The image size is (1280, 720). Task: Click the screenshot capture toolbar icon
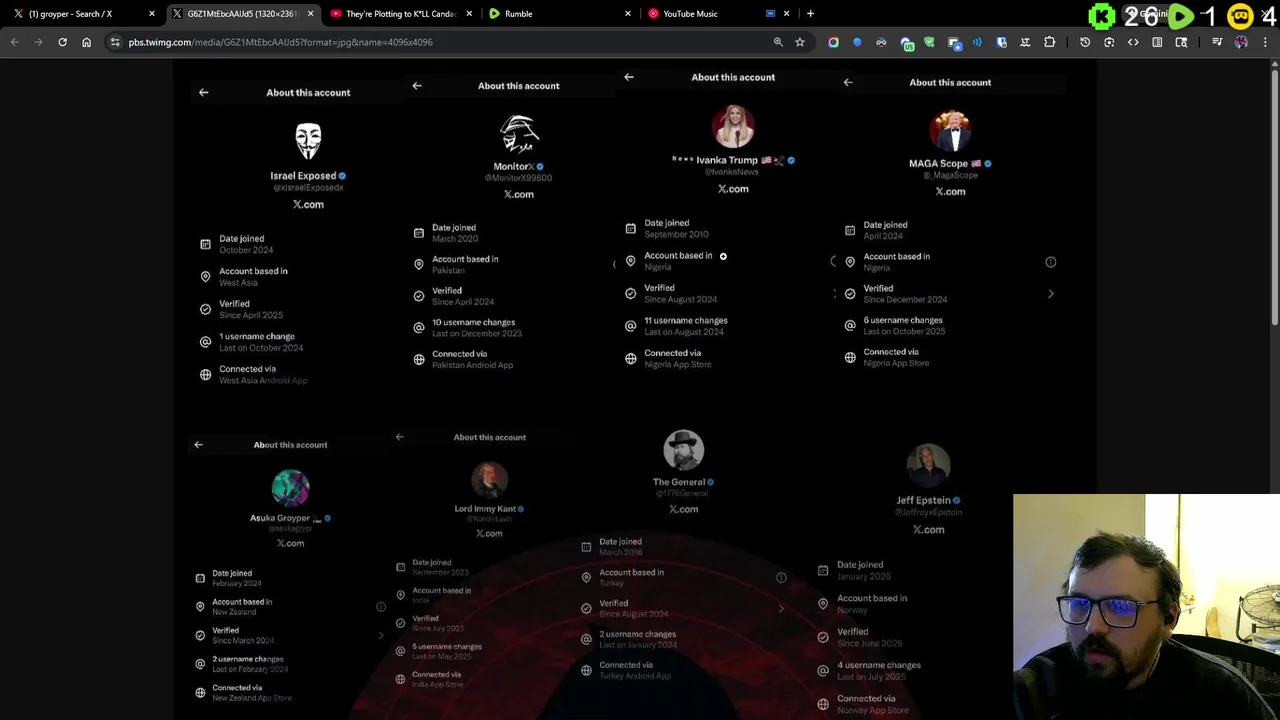[1109, 42]
